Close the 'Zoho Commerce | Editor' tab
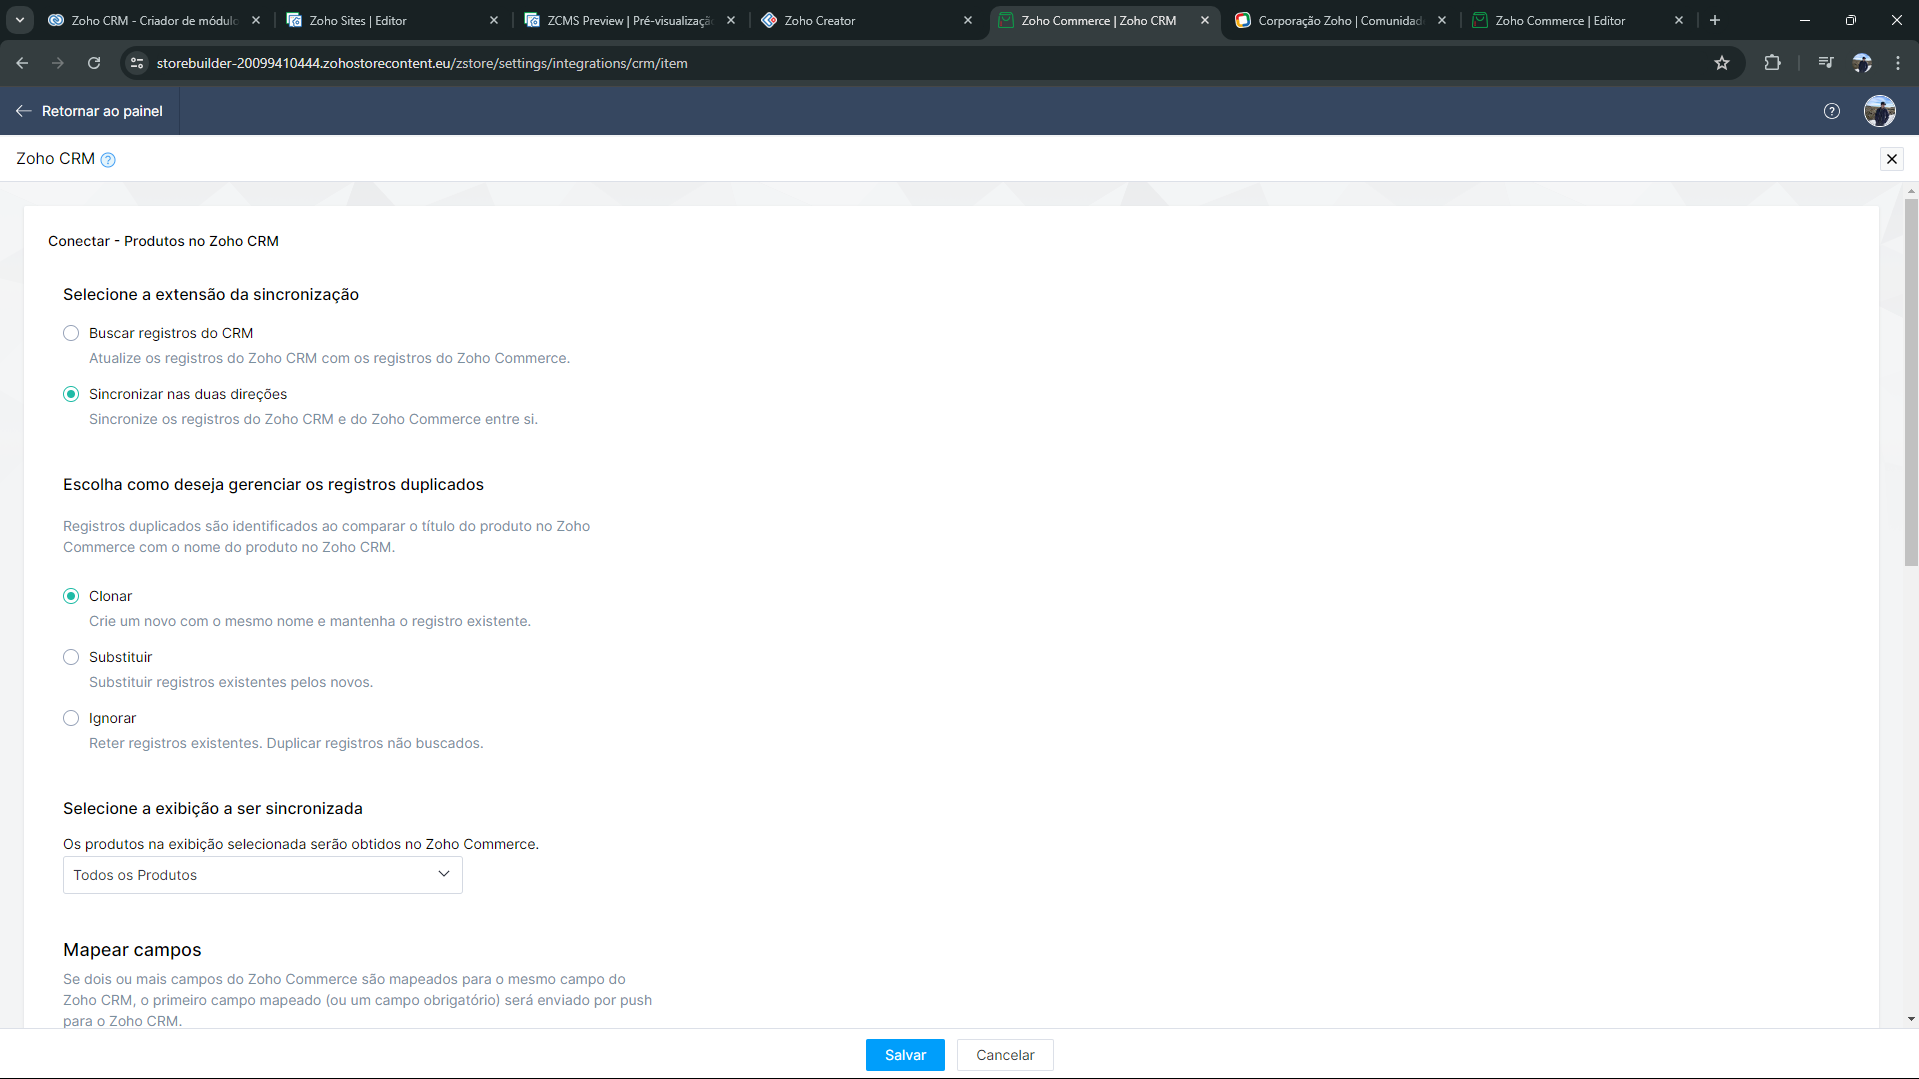Image resolution: width=1919 pixels, height=1079 pixels. click(1679, 20)
